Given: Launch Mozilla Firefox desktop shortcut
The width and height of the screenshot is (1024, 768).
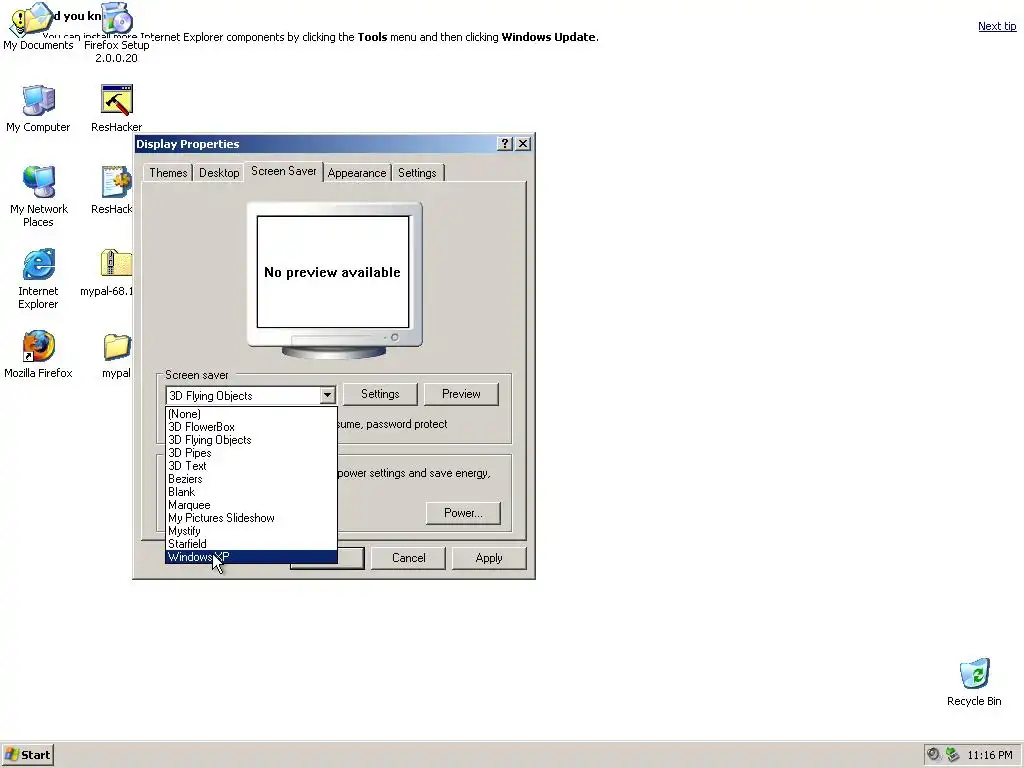Looking at the screenshot, I should pyautogui.click(x=38, y=355).
